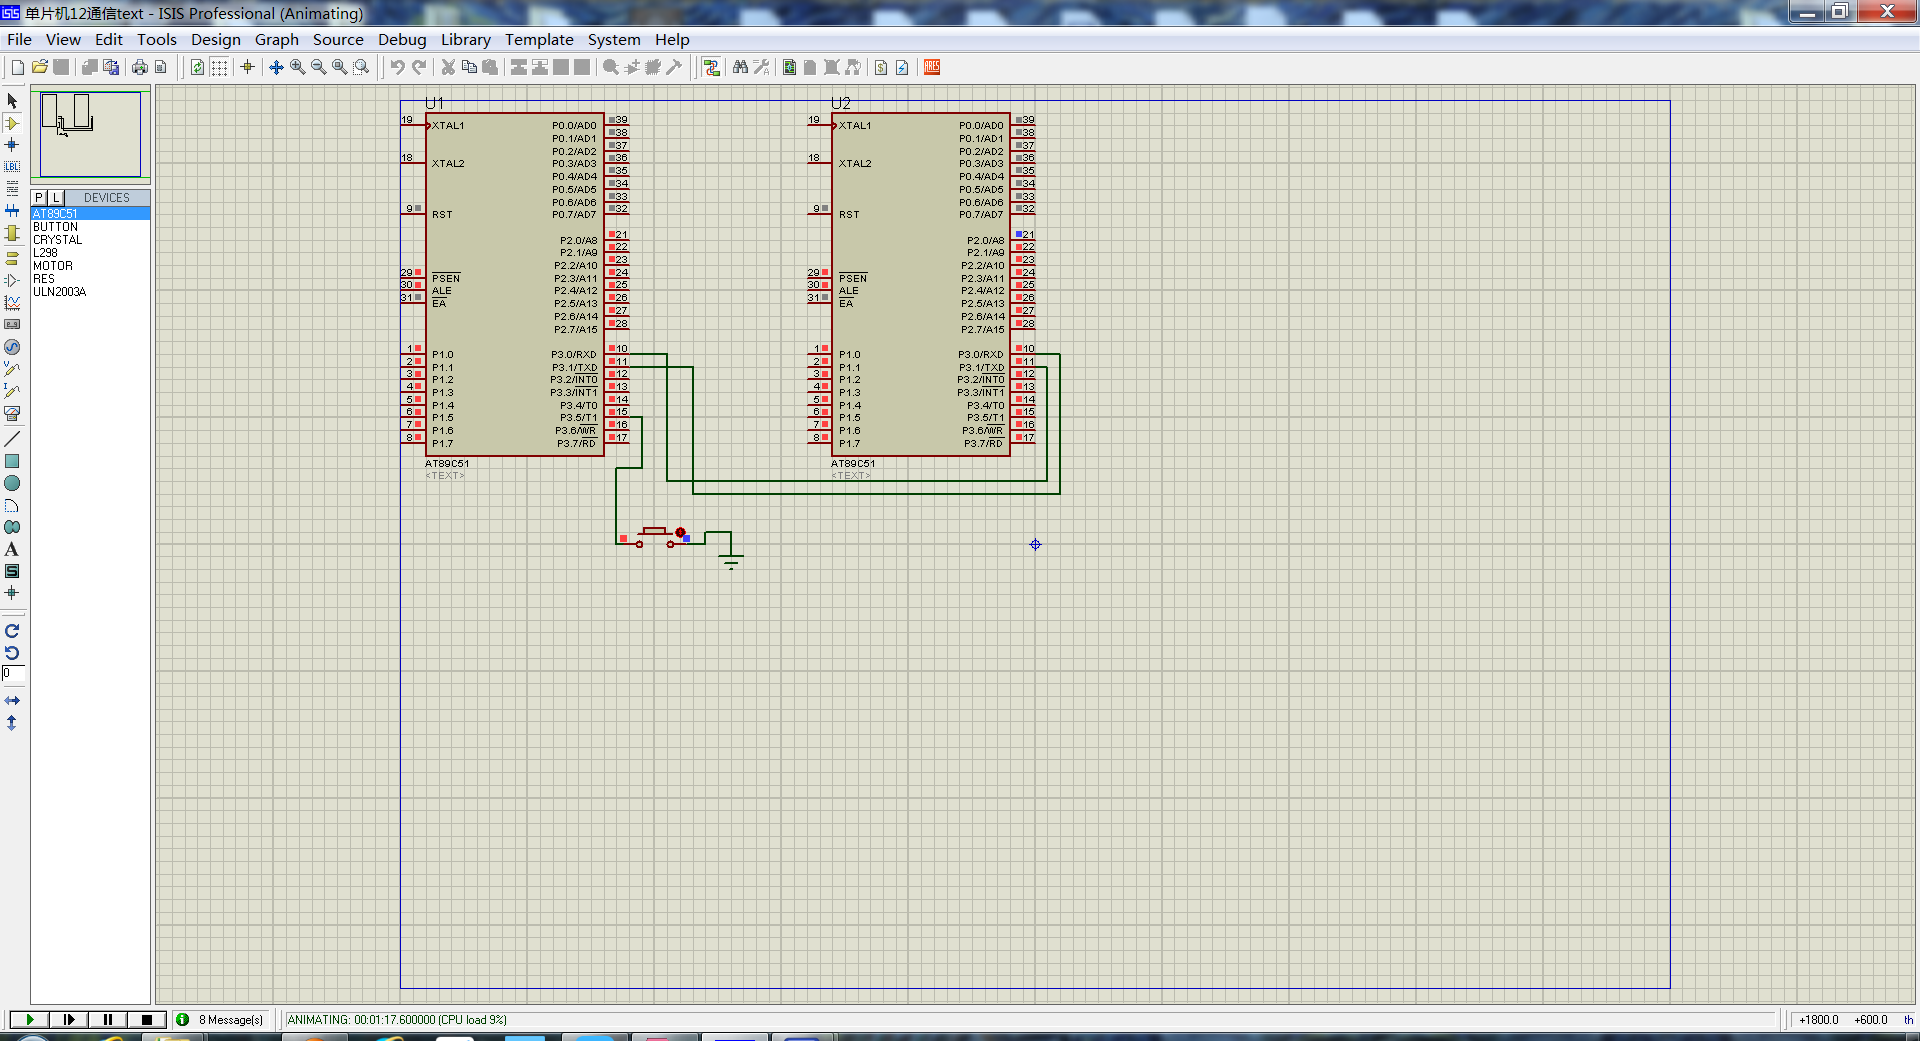Select the 2D Symbol tool

[x=12, y=571]
